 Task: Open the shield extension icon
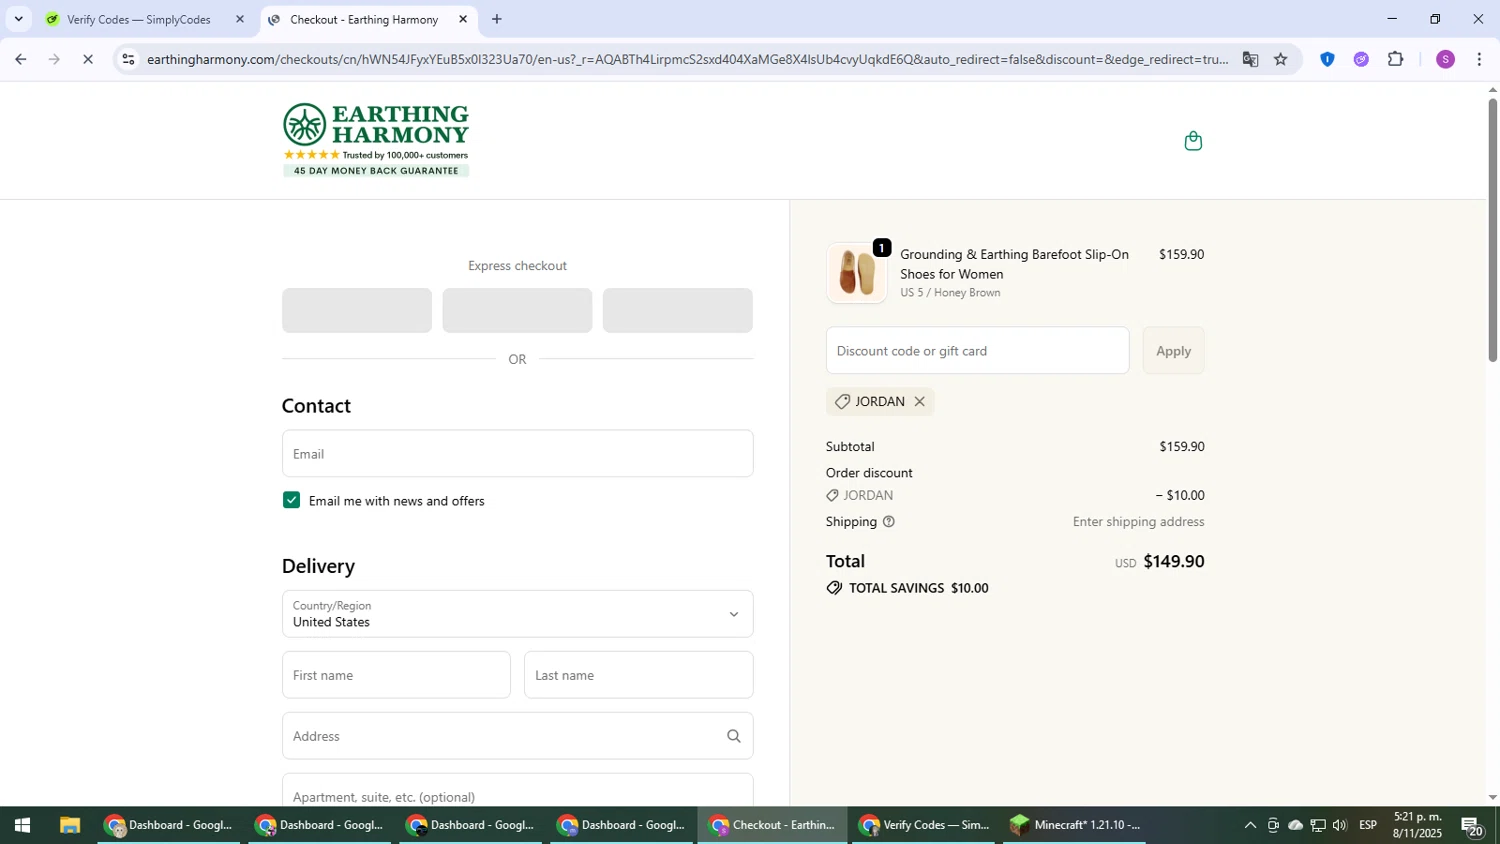click(x=1327, y=59)
